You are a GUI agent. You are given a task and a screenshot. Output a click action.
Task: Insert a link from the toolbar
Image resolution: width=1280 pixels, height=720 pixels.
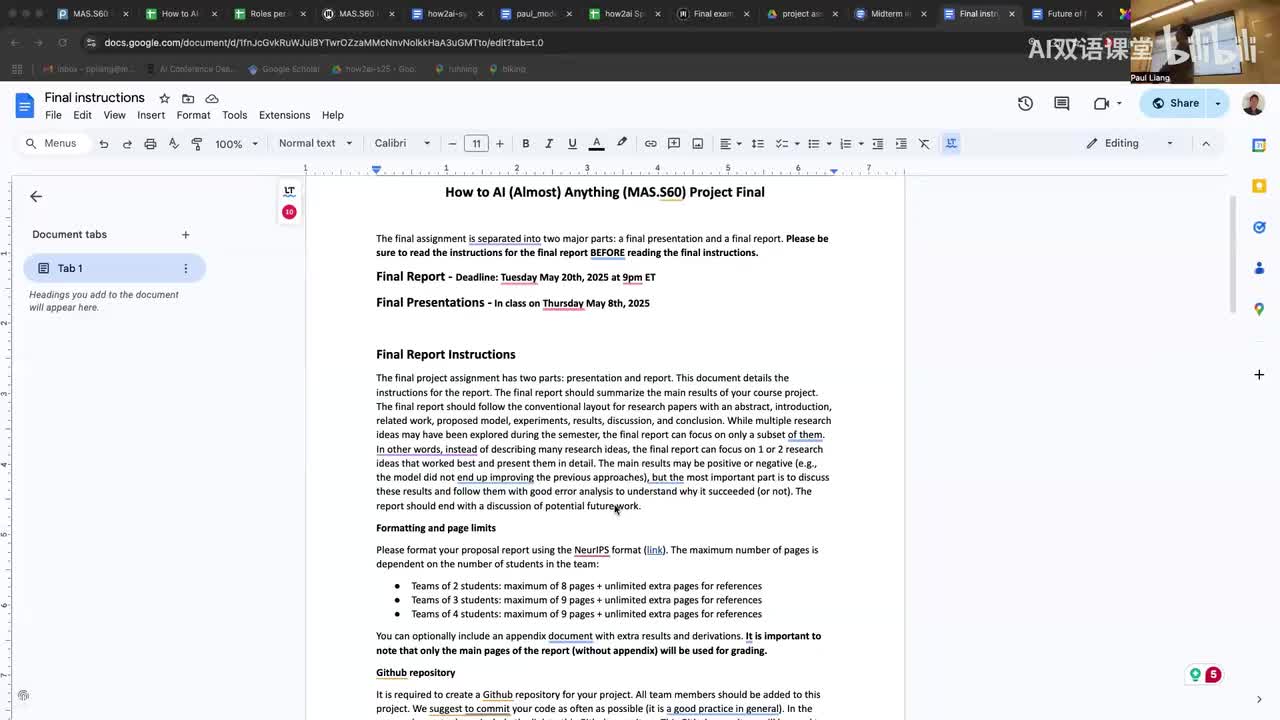(x=650, y=143)
